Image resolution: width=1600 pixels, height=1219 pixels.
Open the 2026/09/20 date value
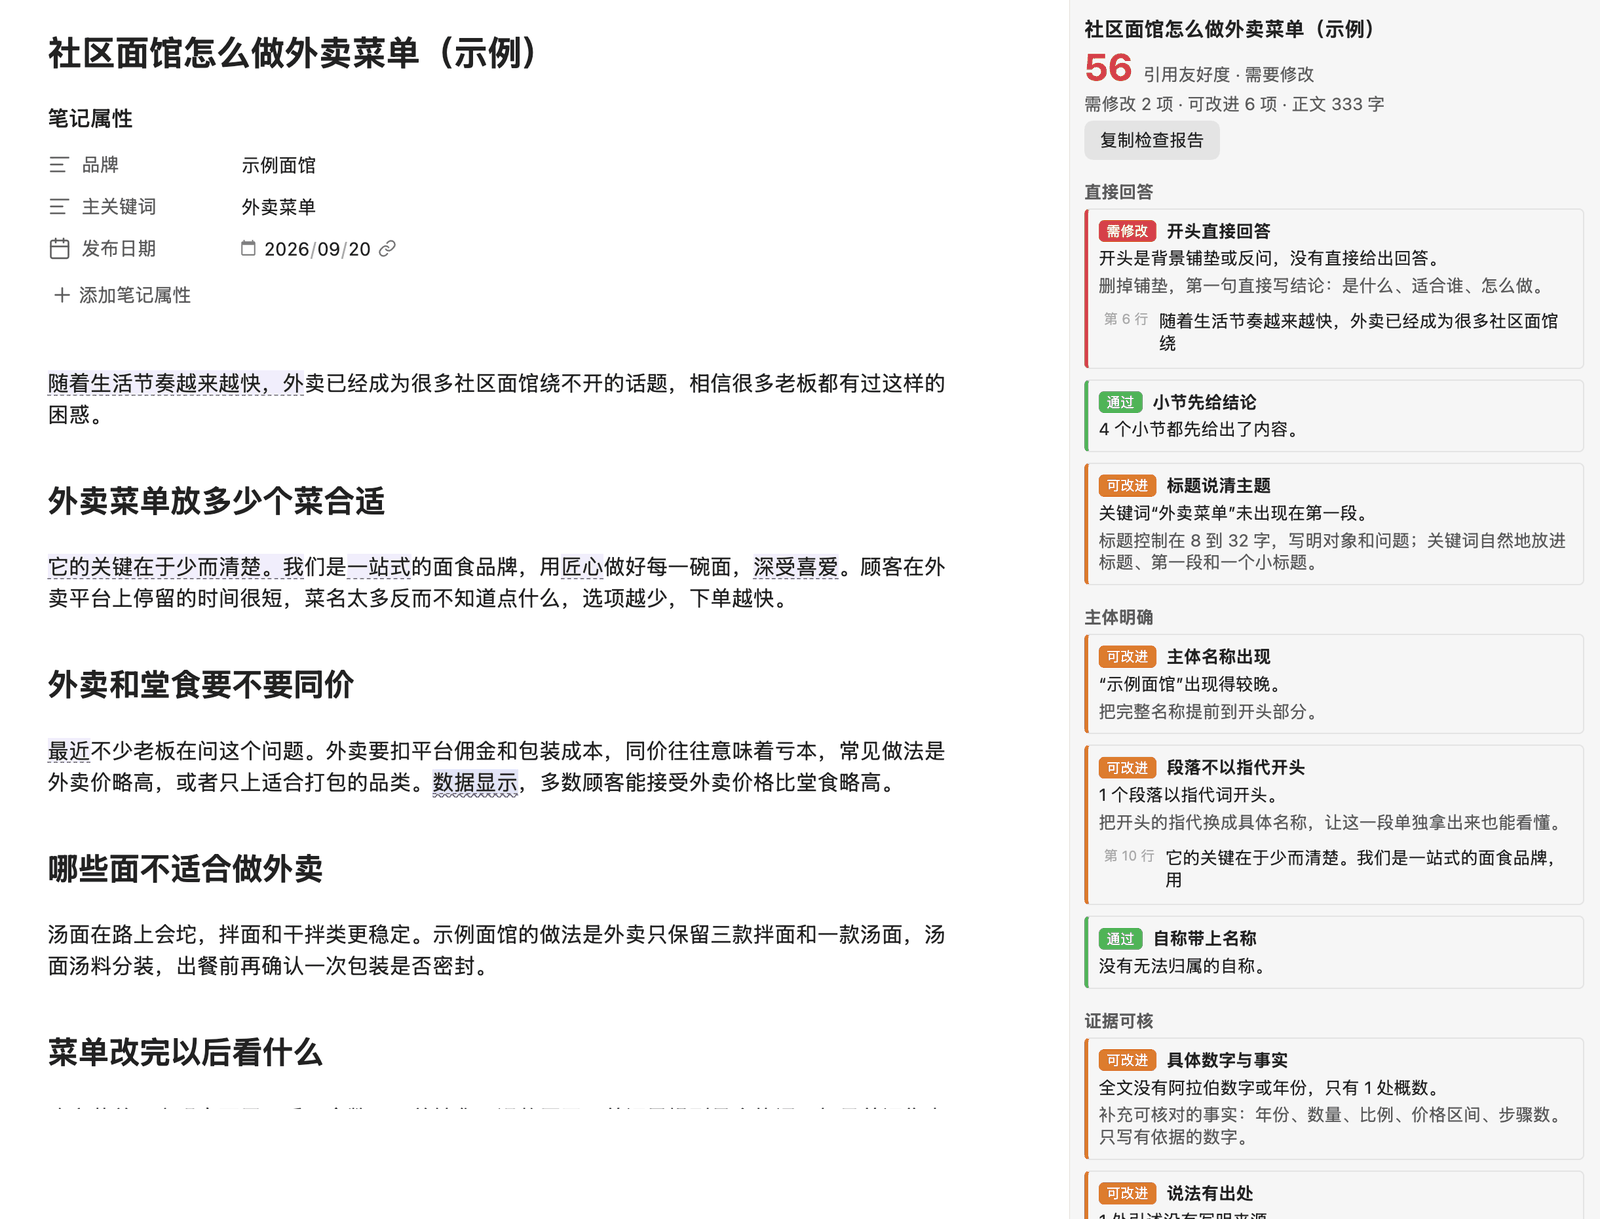coord(317,249)
